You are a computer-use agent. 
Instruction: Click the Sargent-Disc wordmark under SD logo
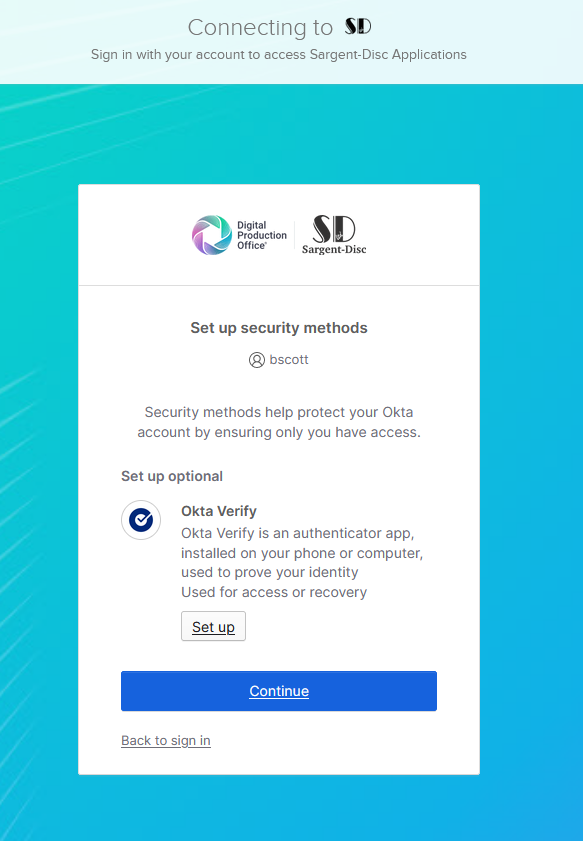(x=334, y=249)
